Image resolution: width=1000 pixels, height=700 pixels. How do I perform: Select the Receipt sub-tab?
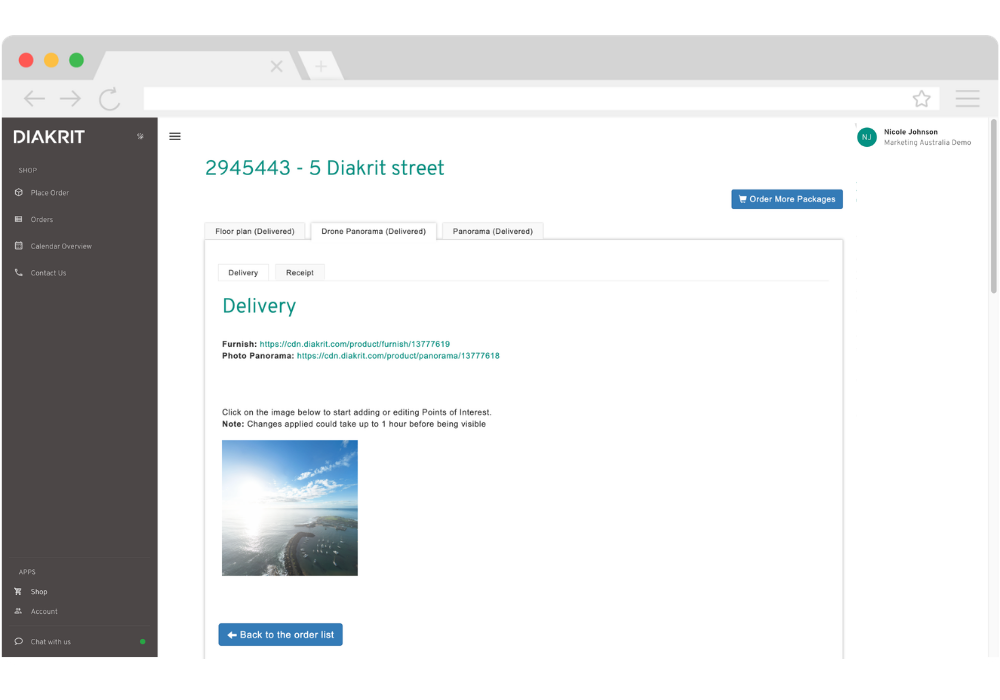[300, 272]
